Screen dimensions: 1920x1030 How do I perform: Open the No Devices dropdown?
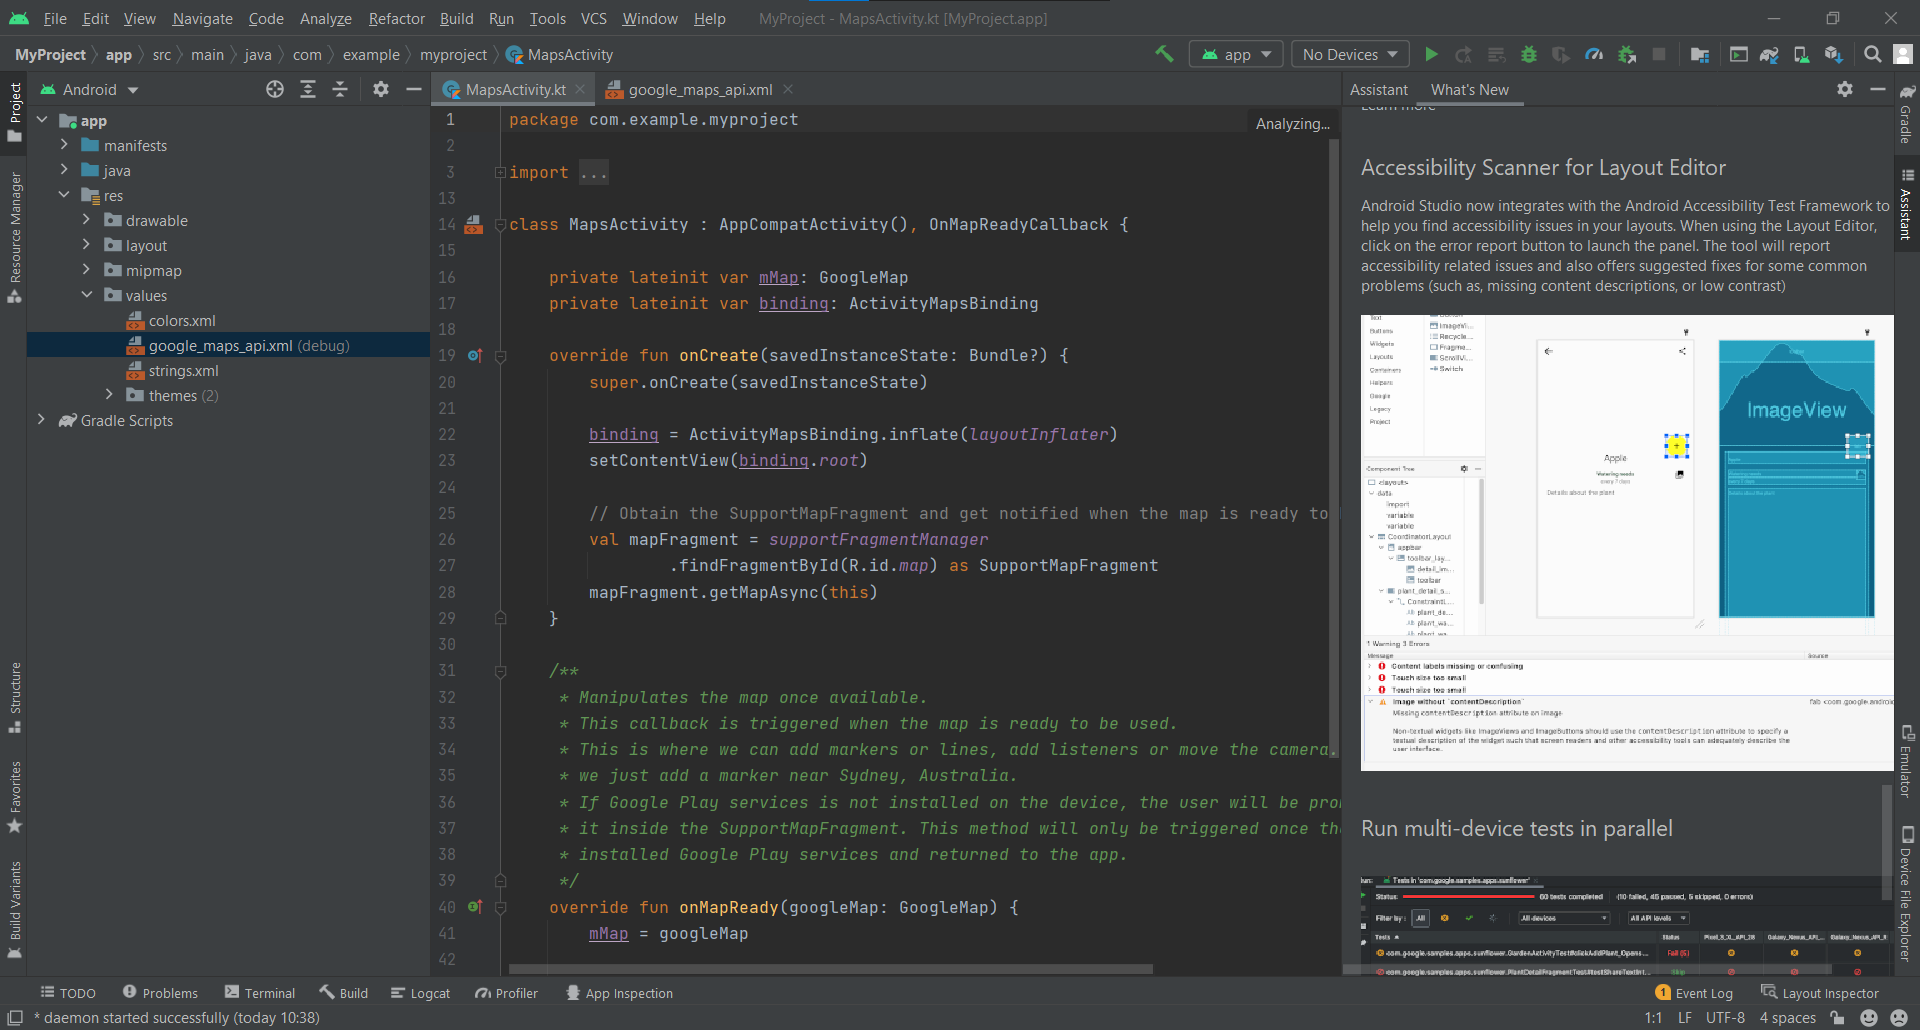click(1349, 54)
